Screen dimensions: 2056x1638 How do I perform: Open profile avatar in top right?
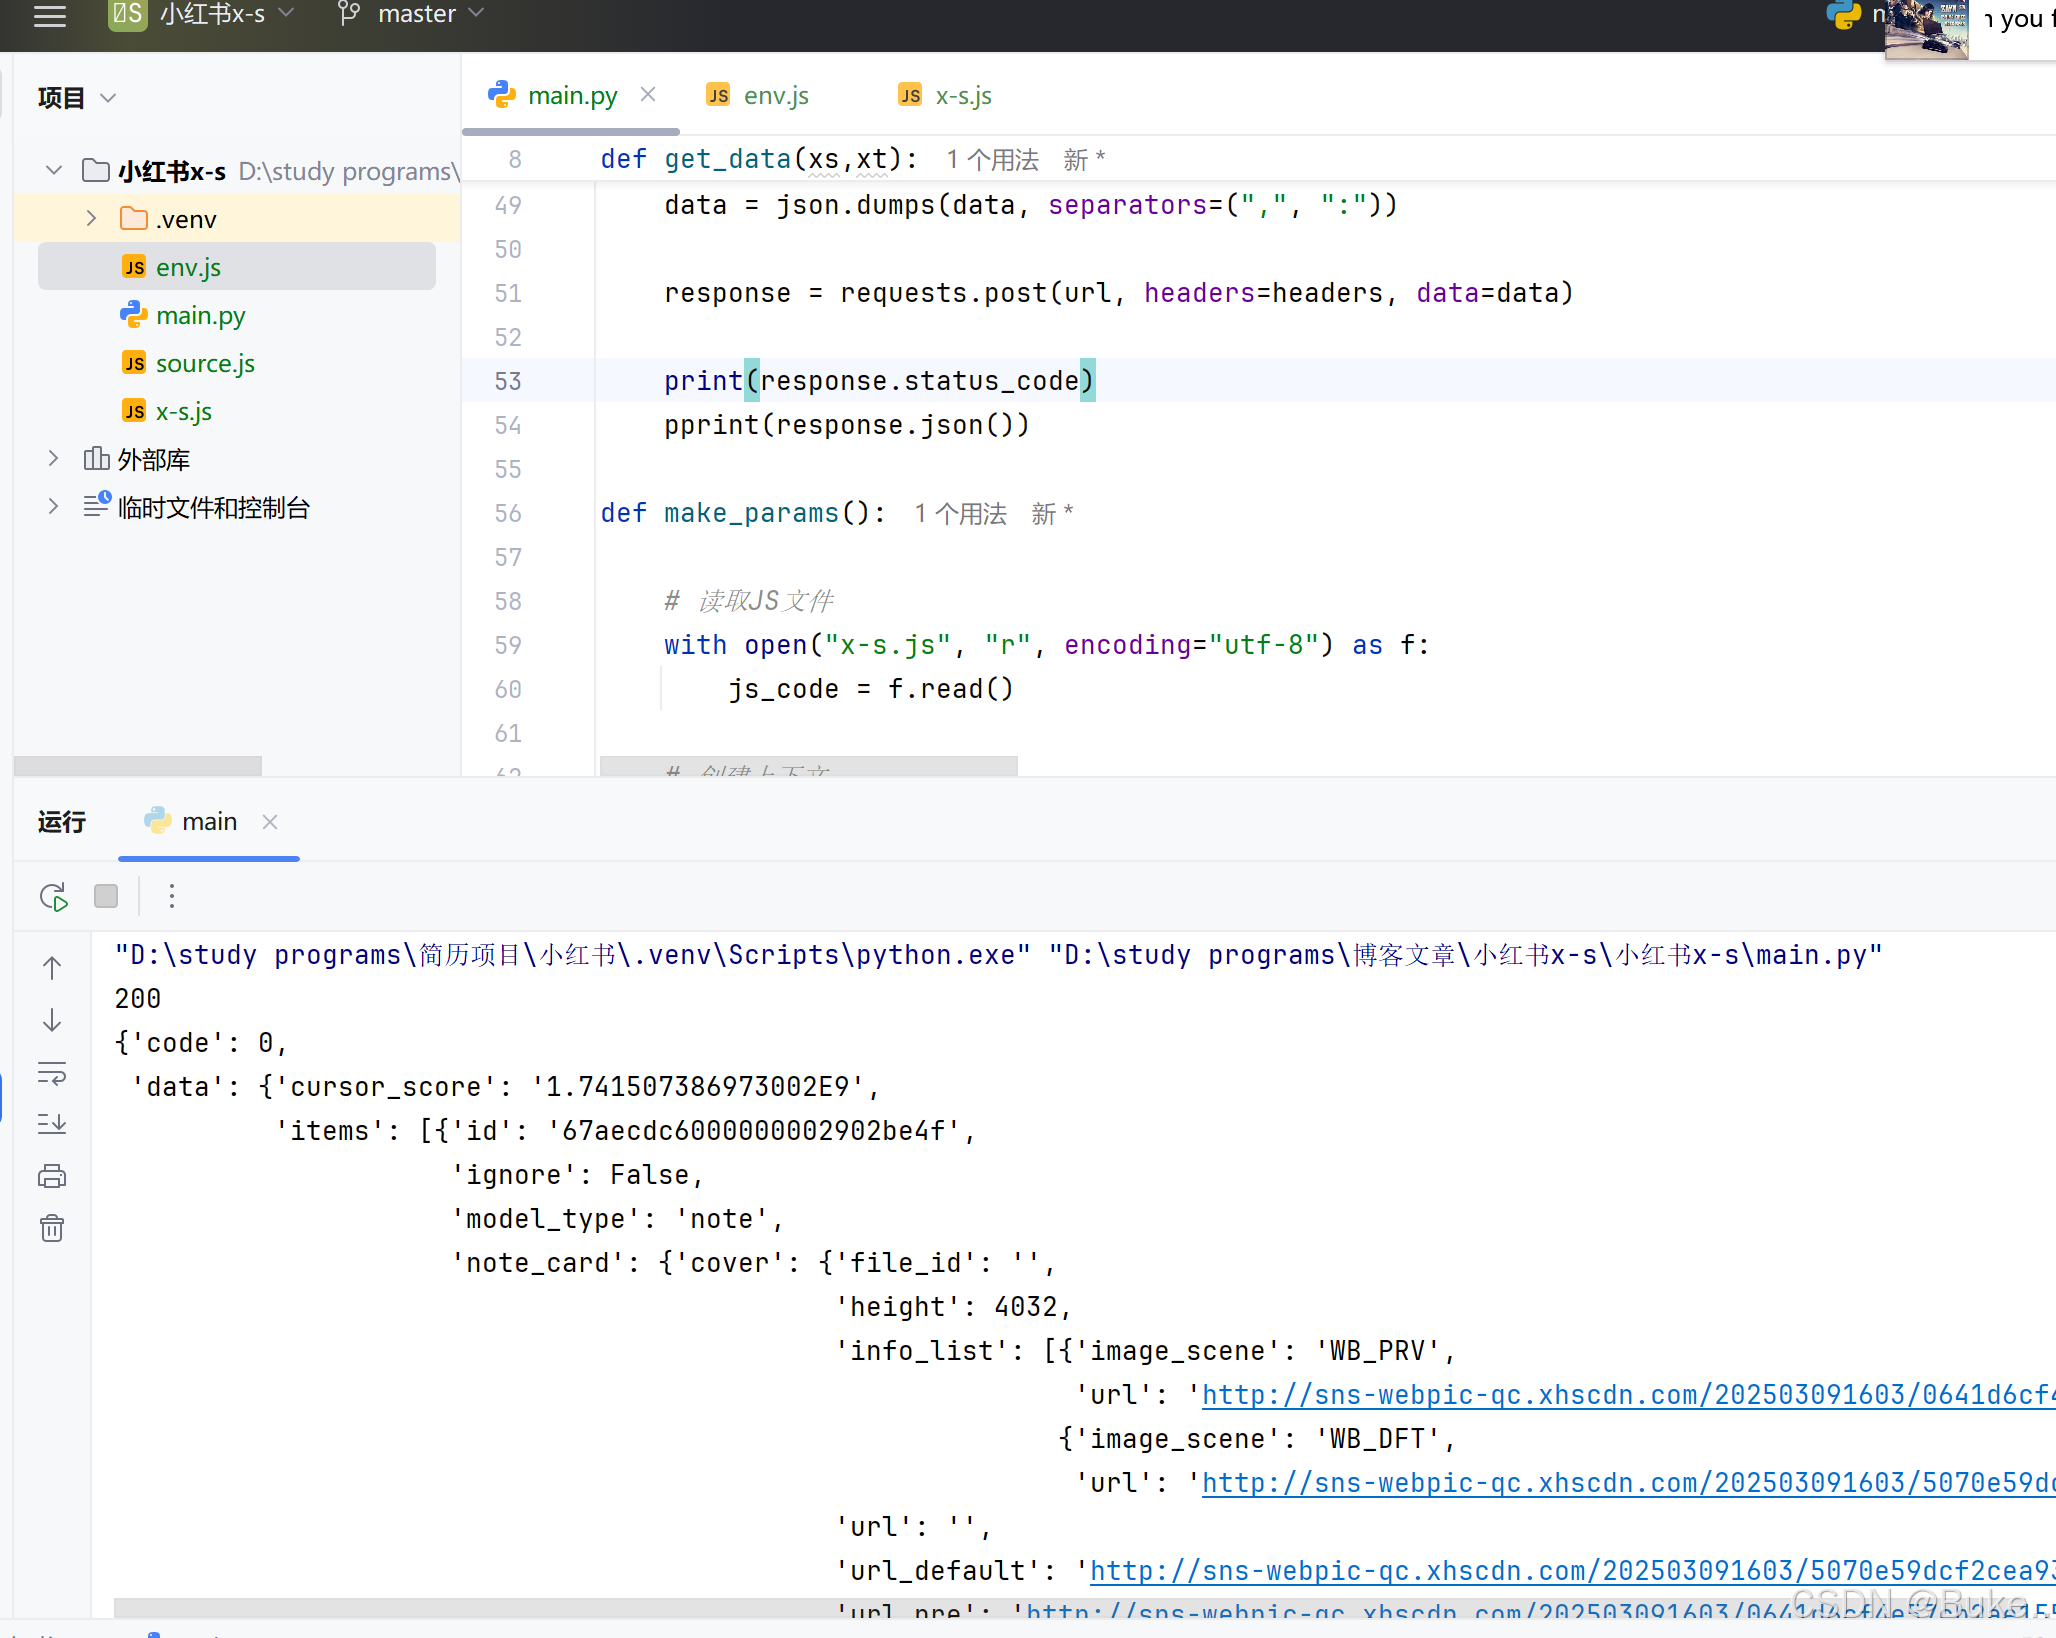(1925, 30)
